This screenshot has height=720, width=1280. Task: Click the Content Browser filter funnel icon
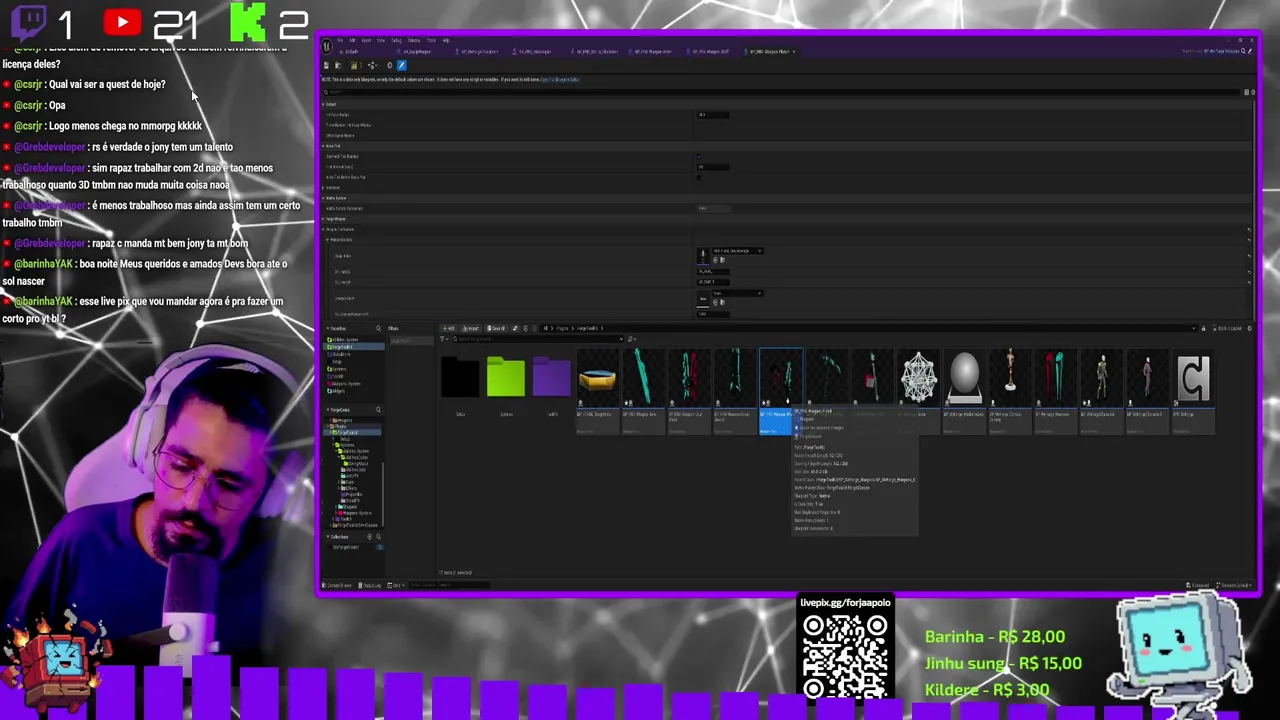443,338
